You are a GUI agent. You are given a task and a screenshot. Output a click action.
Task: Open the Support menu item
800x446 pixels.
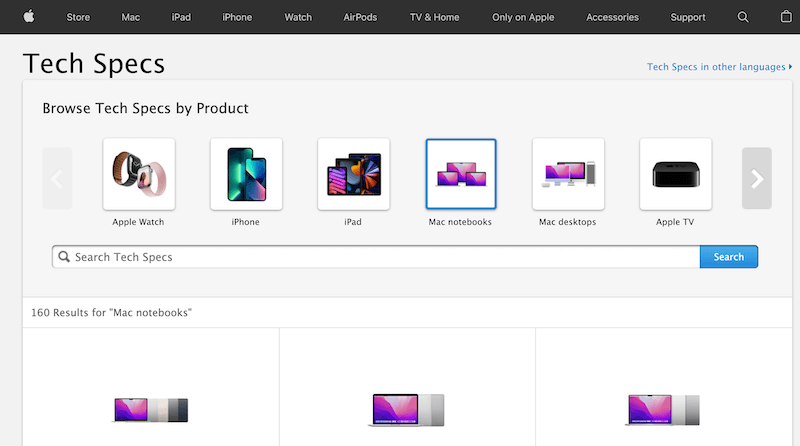(x=688, y=17)
